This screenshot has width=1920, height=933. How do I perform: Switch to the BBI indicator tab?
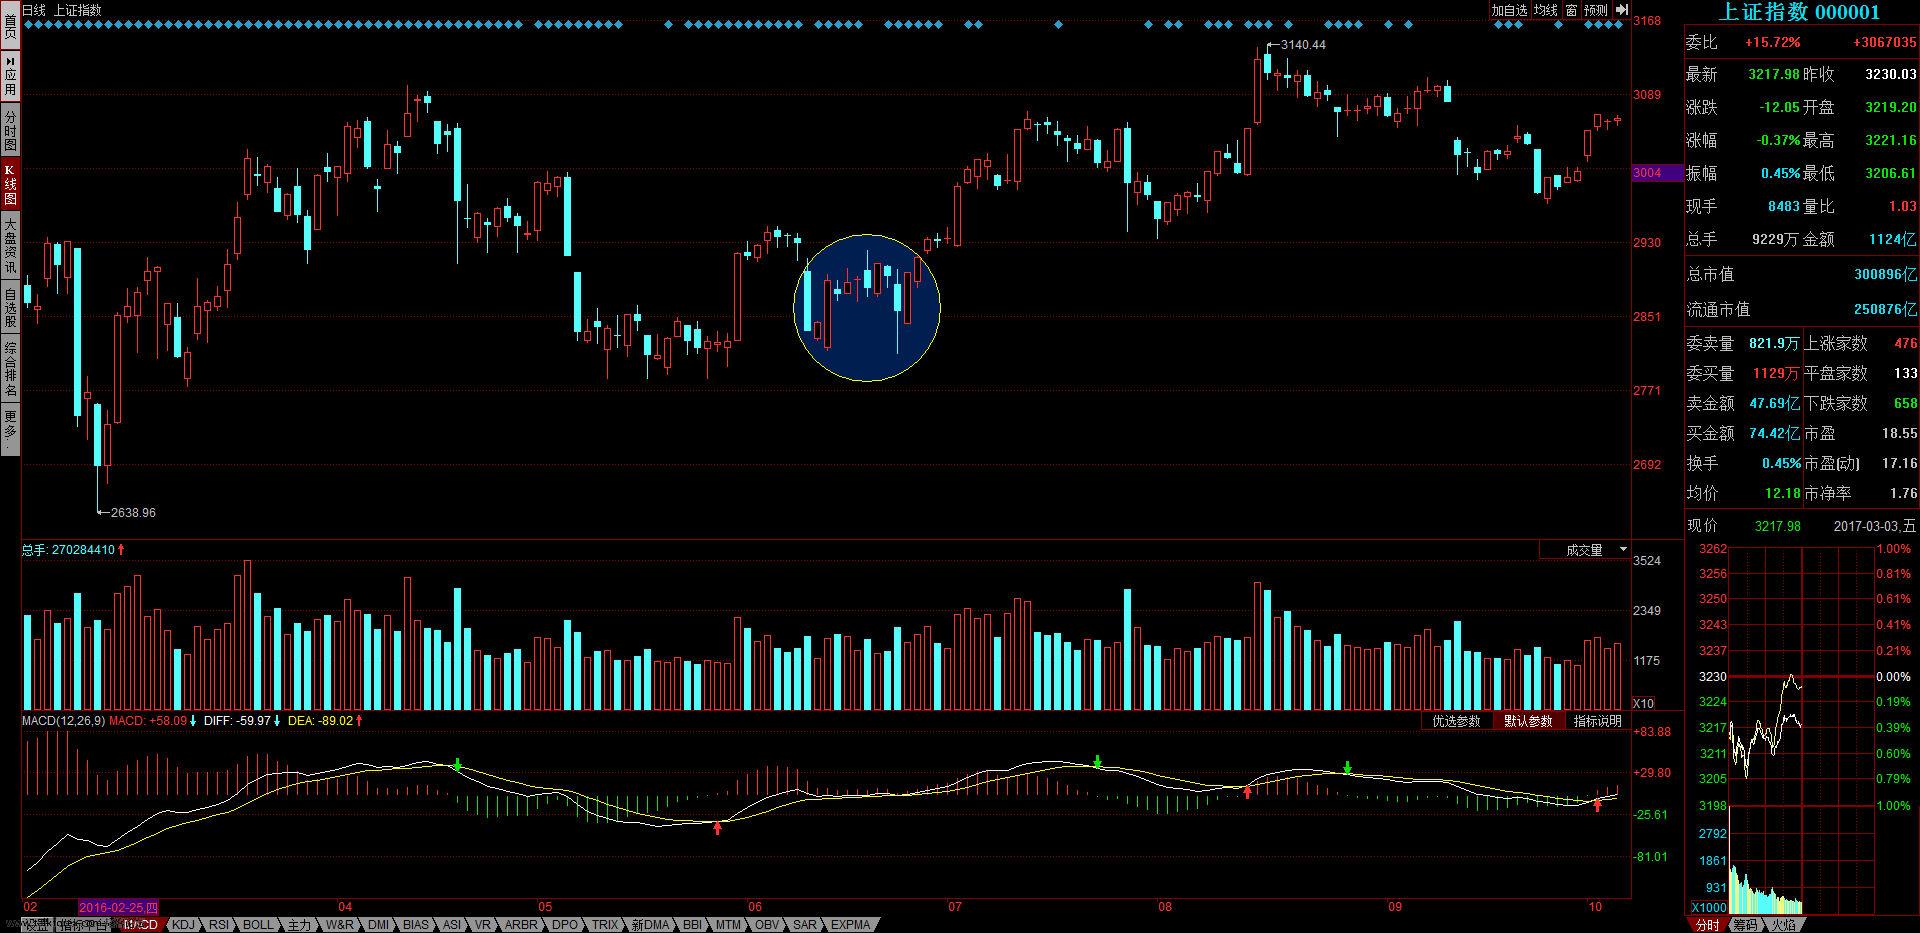(692, 925)
